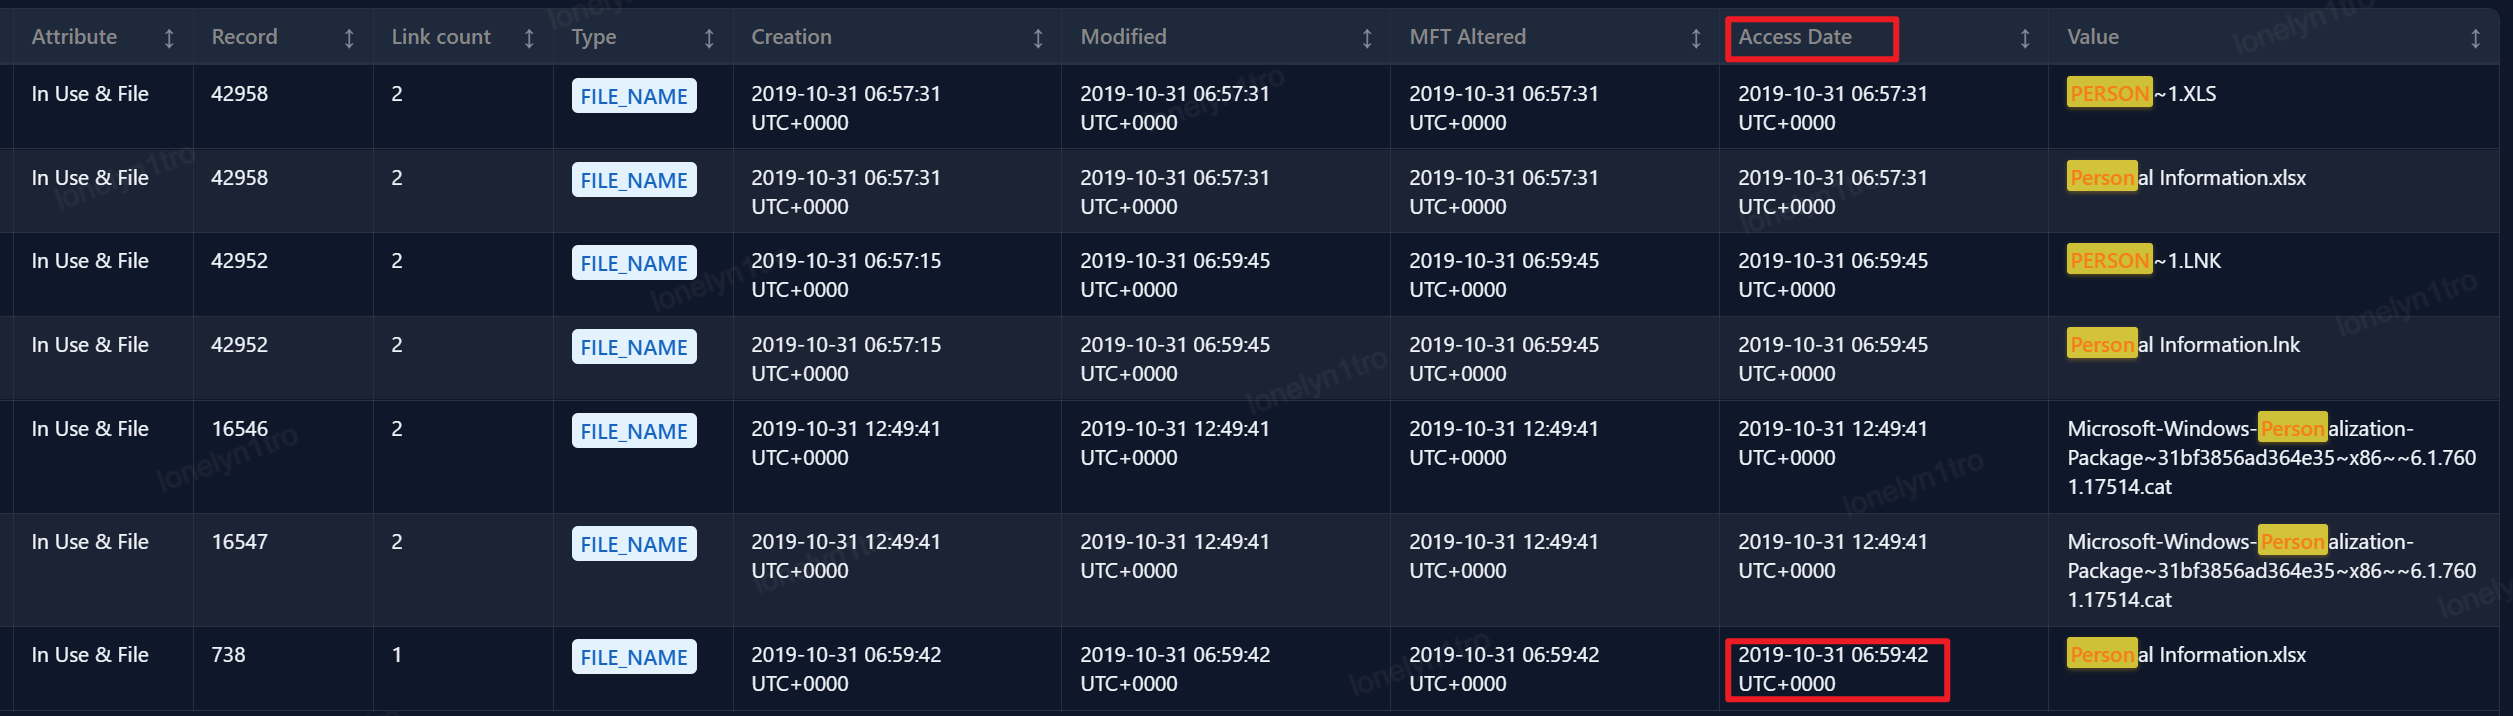Click the Creation column sort icon
Viewport: 2513px width, 716px height.
1038,38
